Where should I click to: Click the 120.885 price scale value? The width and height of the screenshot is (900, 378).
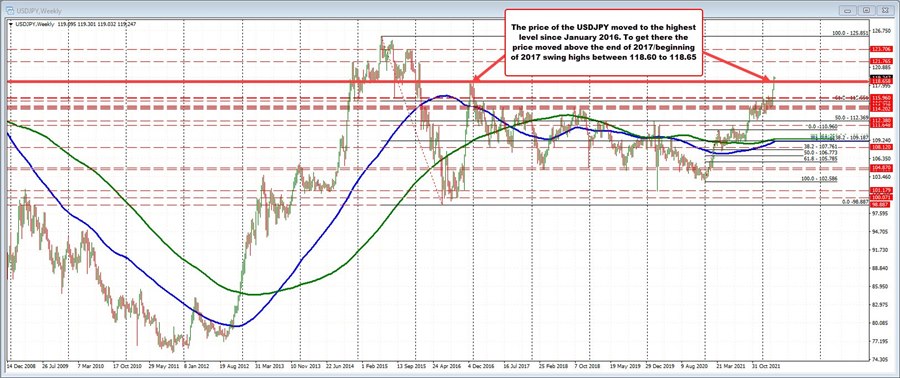881,68
